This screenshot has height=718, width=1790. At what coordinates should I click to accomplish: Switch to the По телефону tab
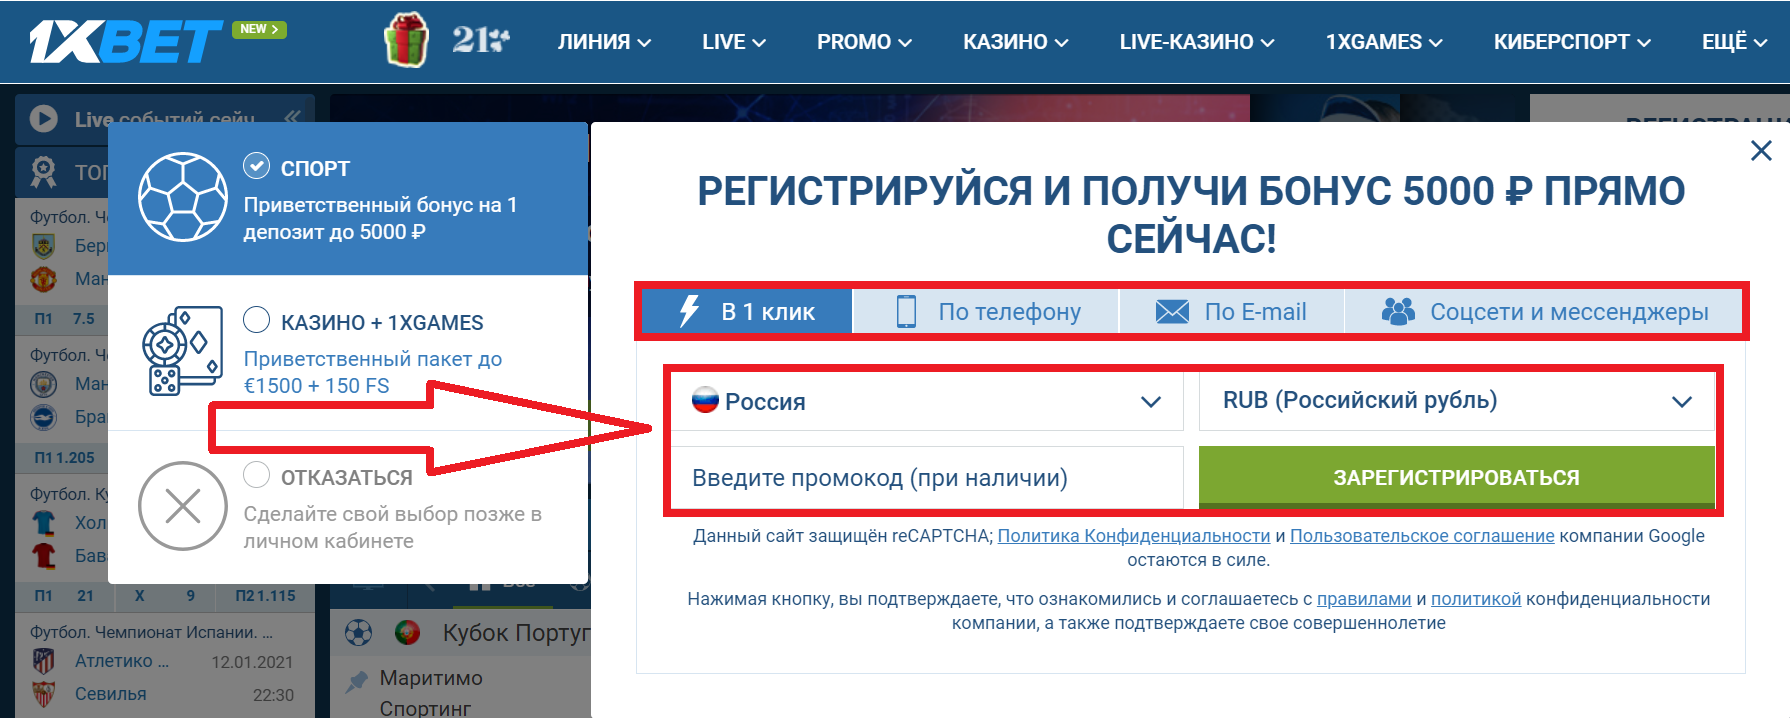coord(986,312)
